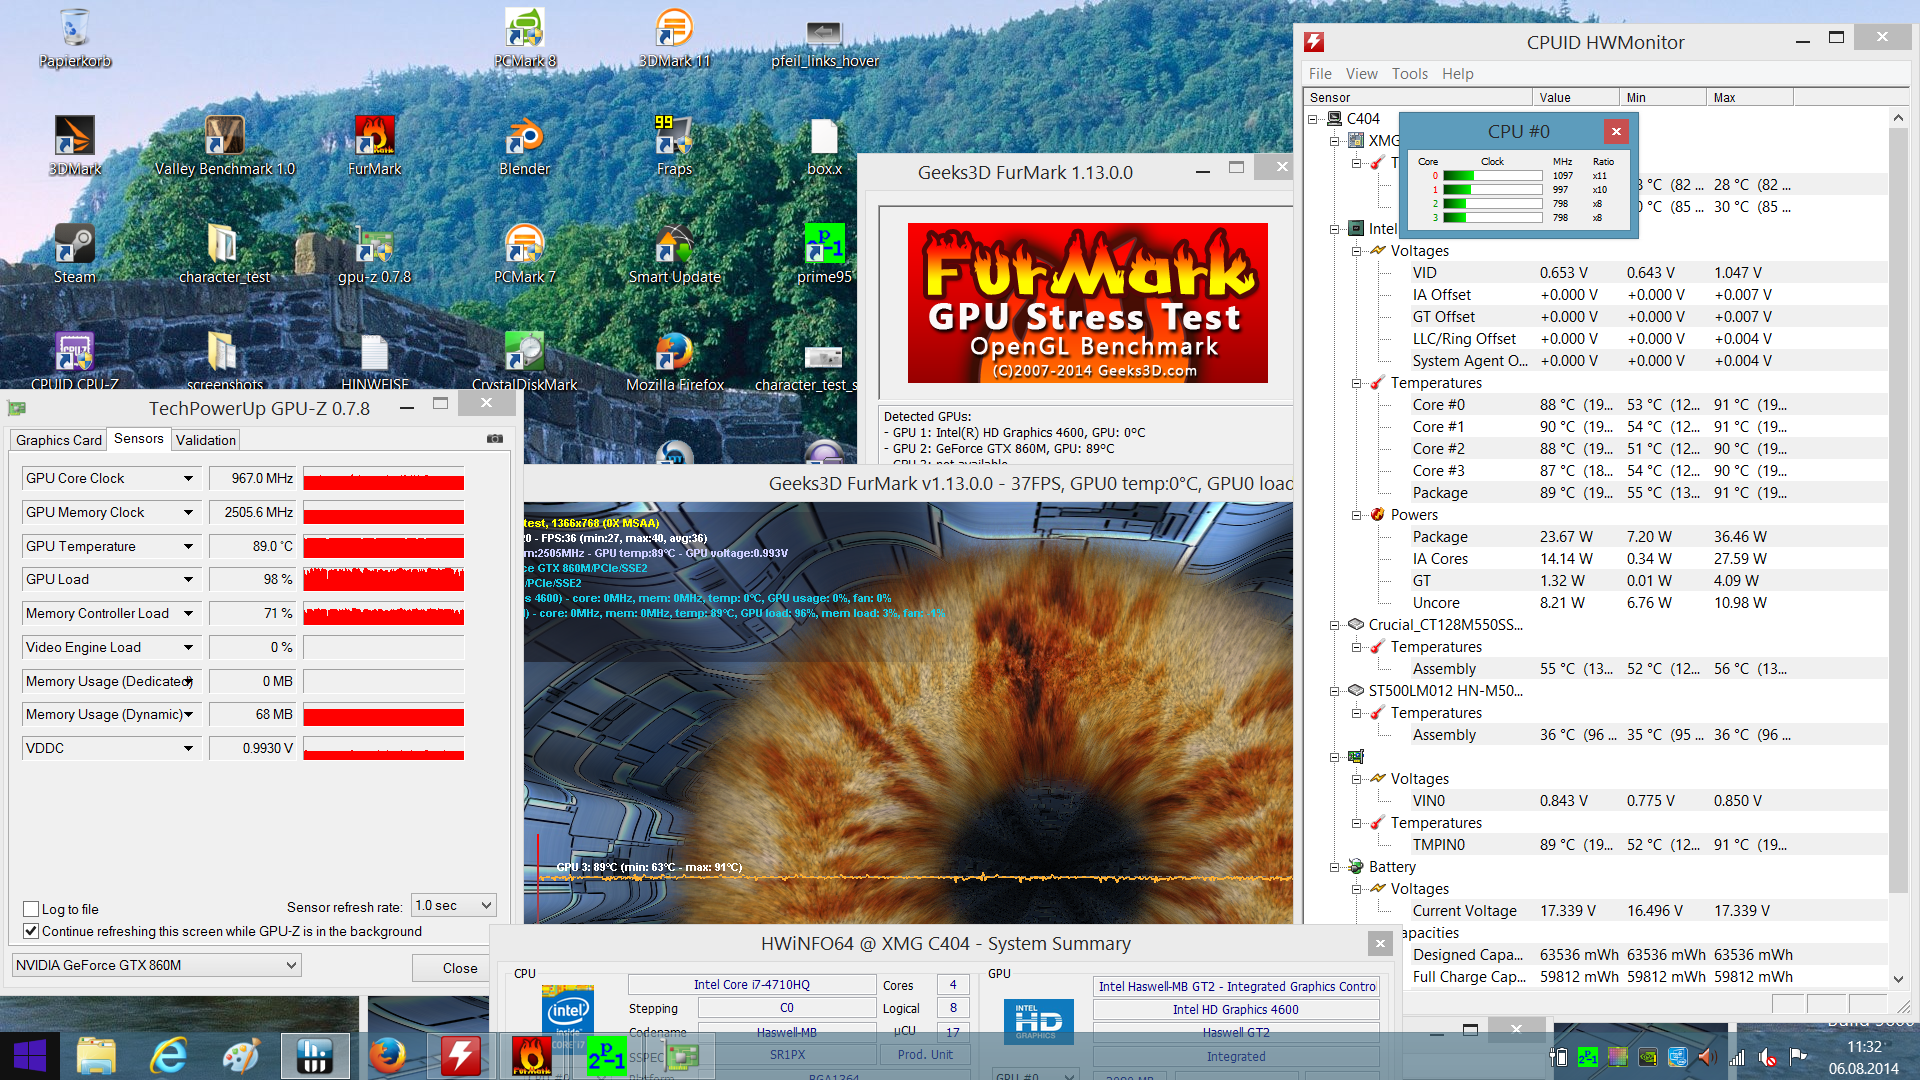Click the NVIDIA tray icon
This screenshot has width=1920, height=1080.
tap(1647, 1057)
